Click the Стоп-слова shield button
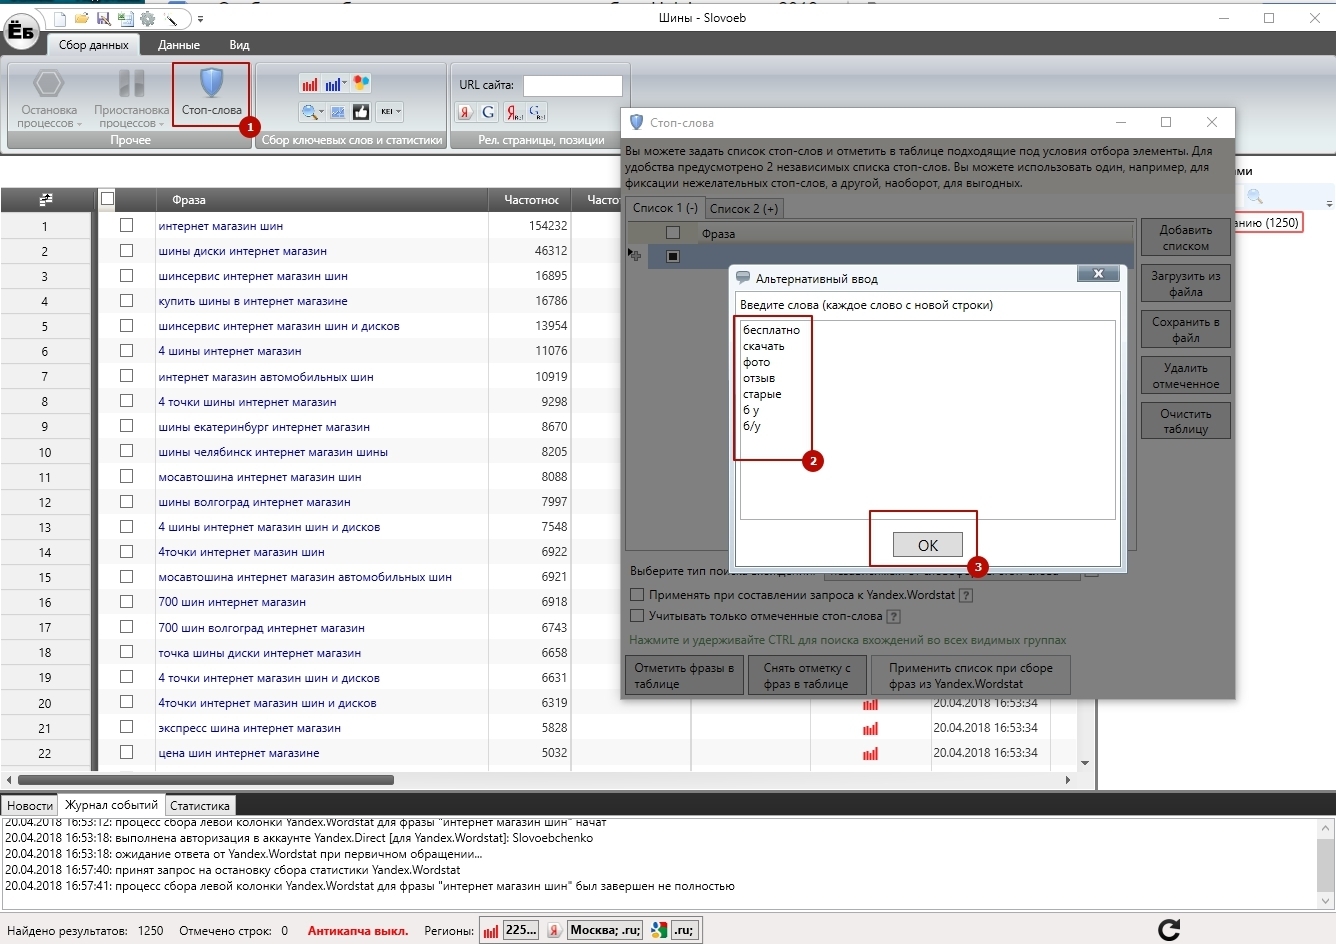 click(211, 94)
